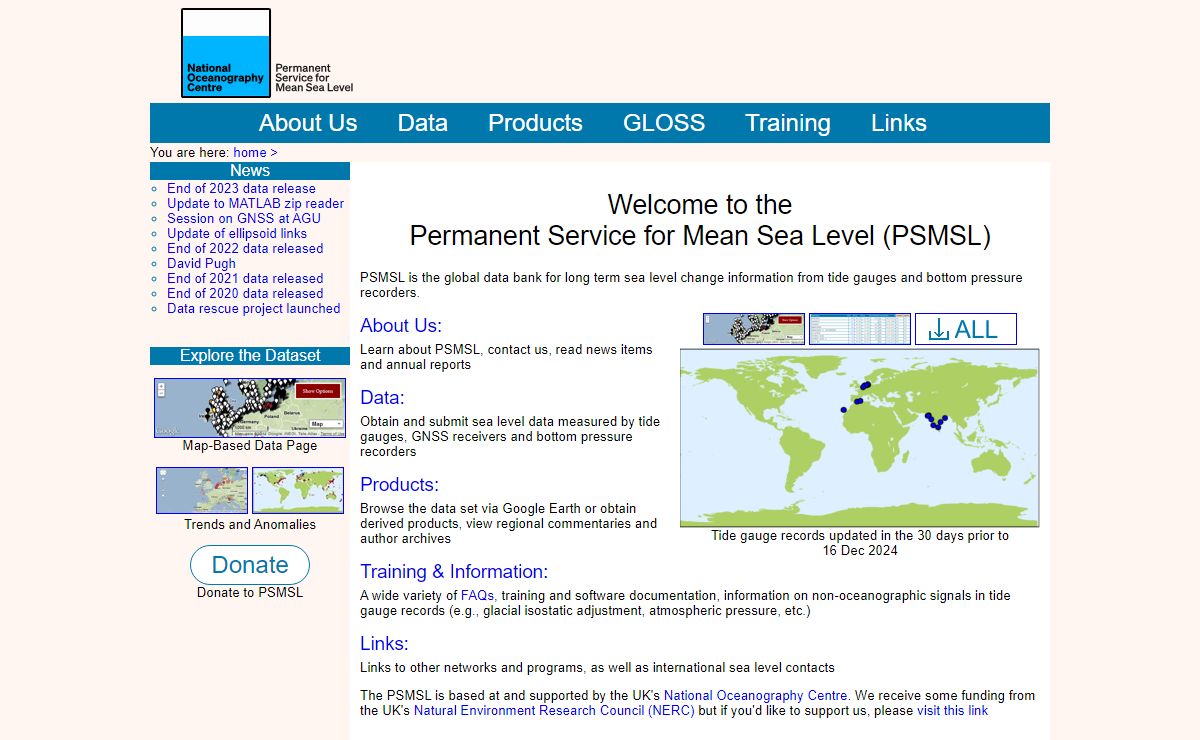Open the Products menu in navigation bar

(535, 123)
